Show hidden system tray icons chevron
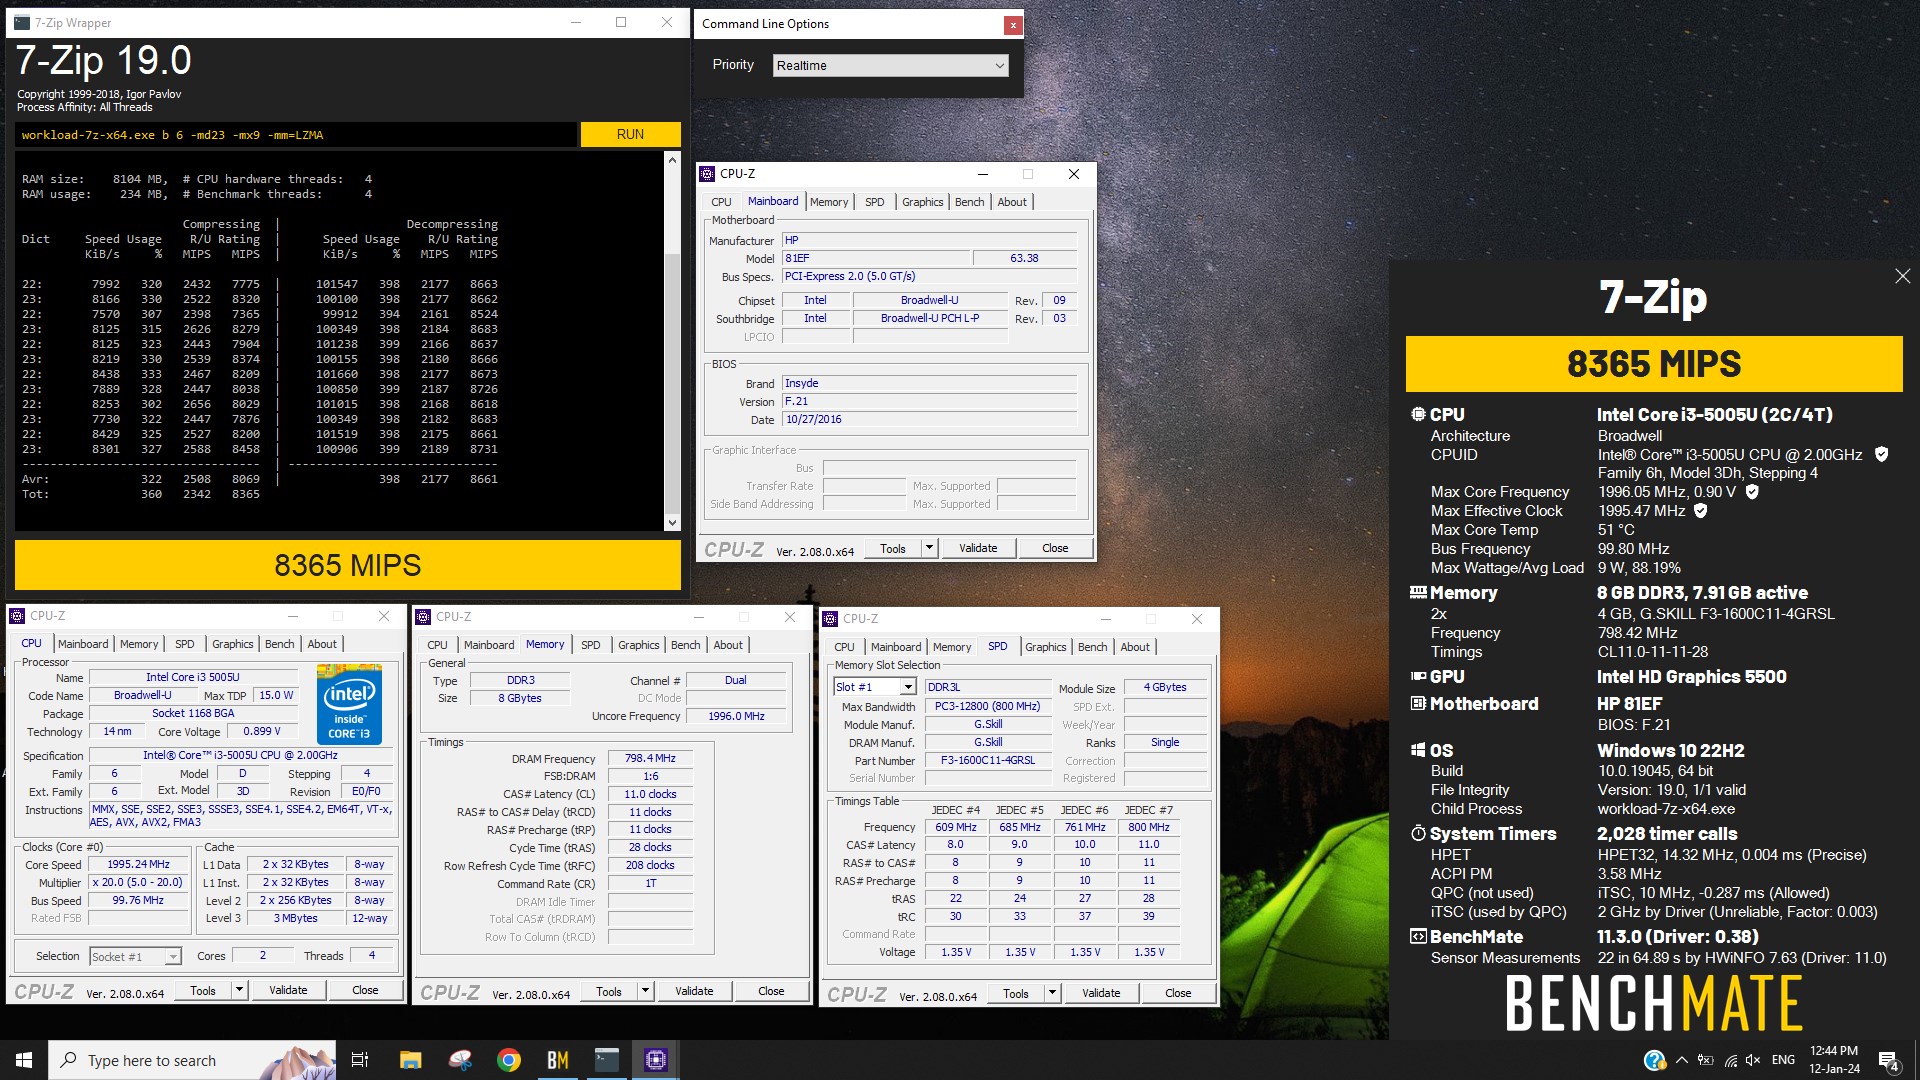 [x=1682, y=1060]
